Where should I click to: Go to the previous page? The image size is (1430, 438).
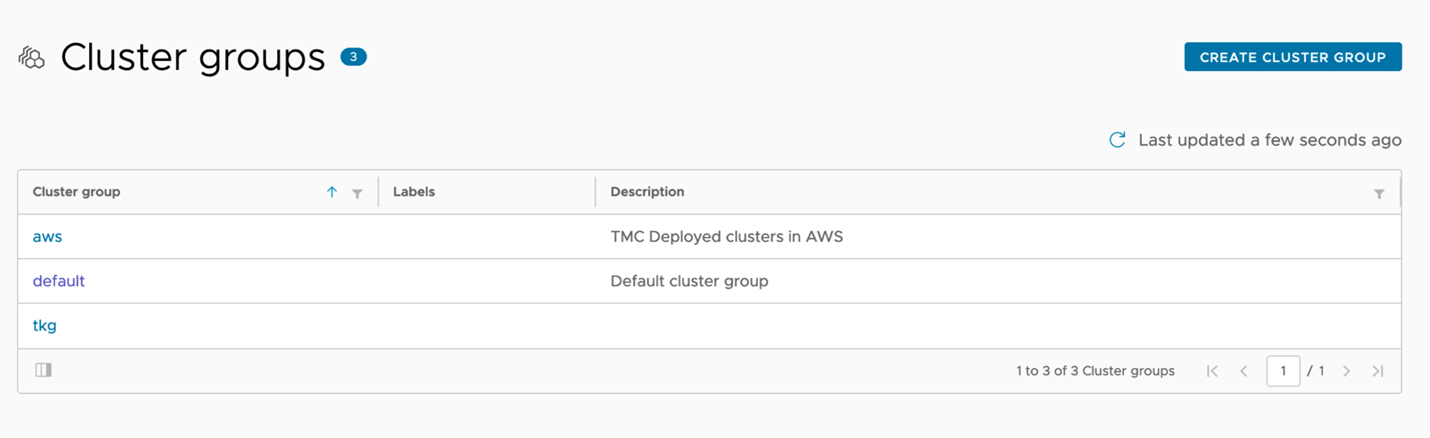coord(1244,371)
